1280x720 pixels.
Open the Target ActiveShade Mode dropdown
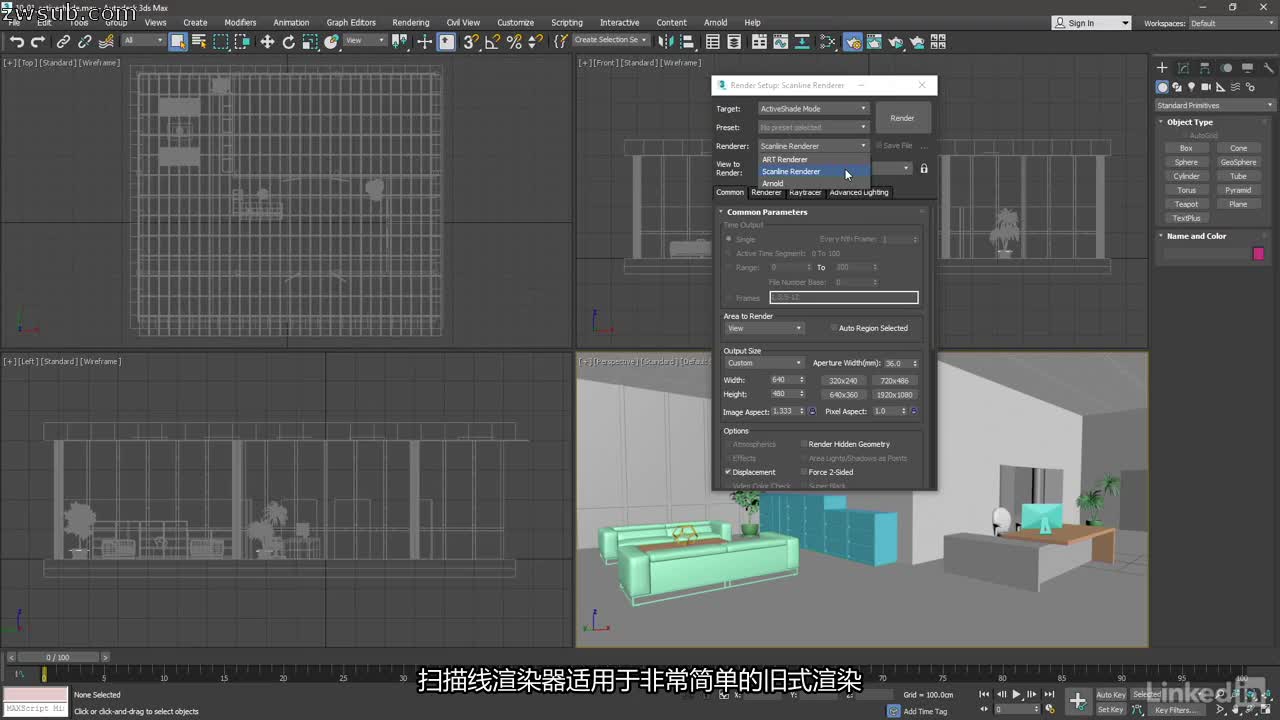pyautogui.click(x=813, y=108)
